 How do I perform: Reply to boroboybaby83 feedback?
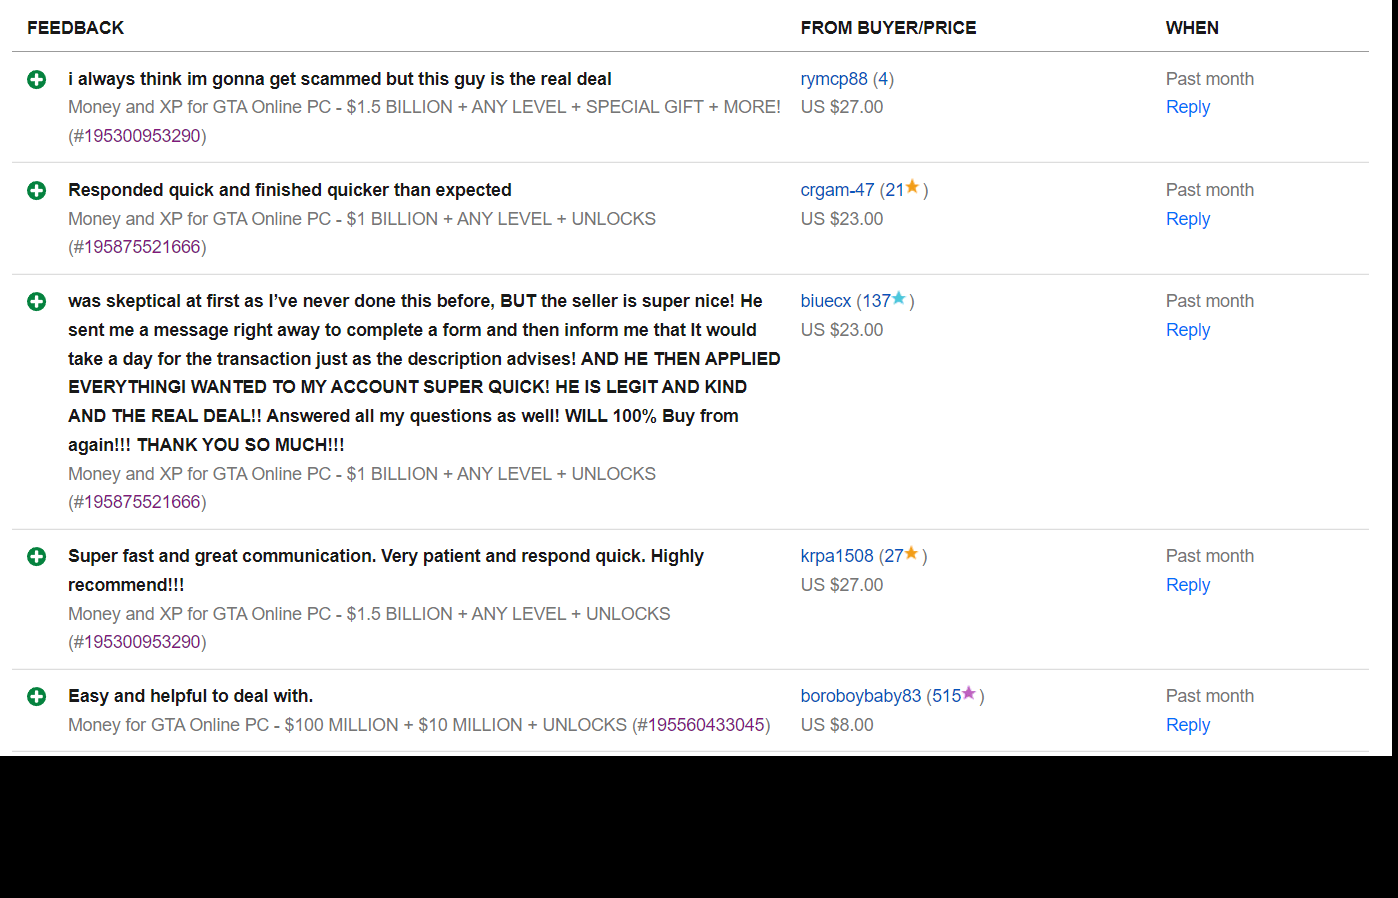1188,725
